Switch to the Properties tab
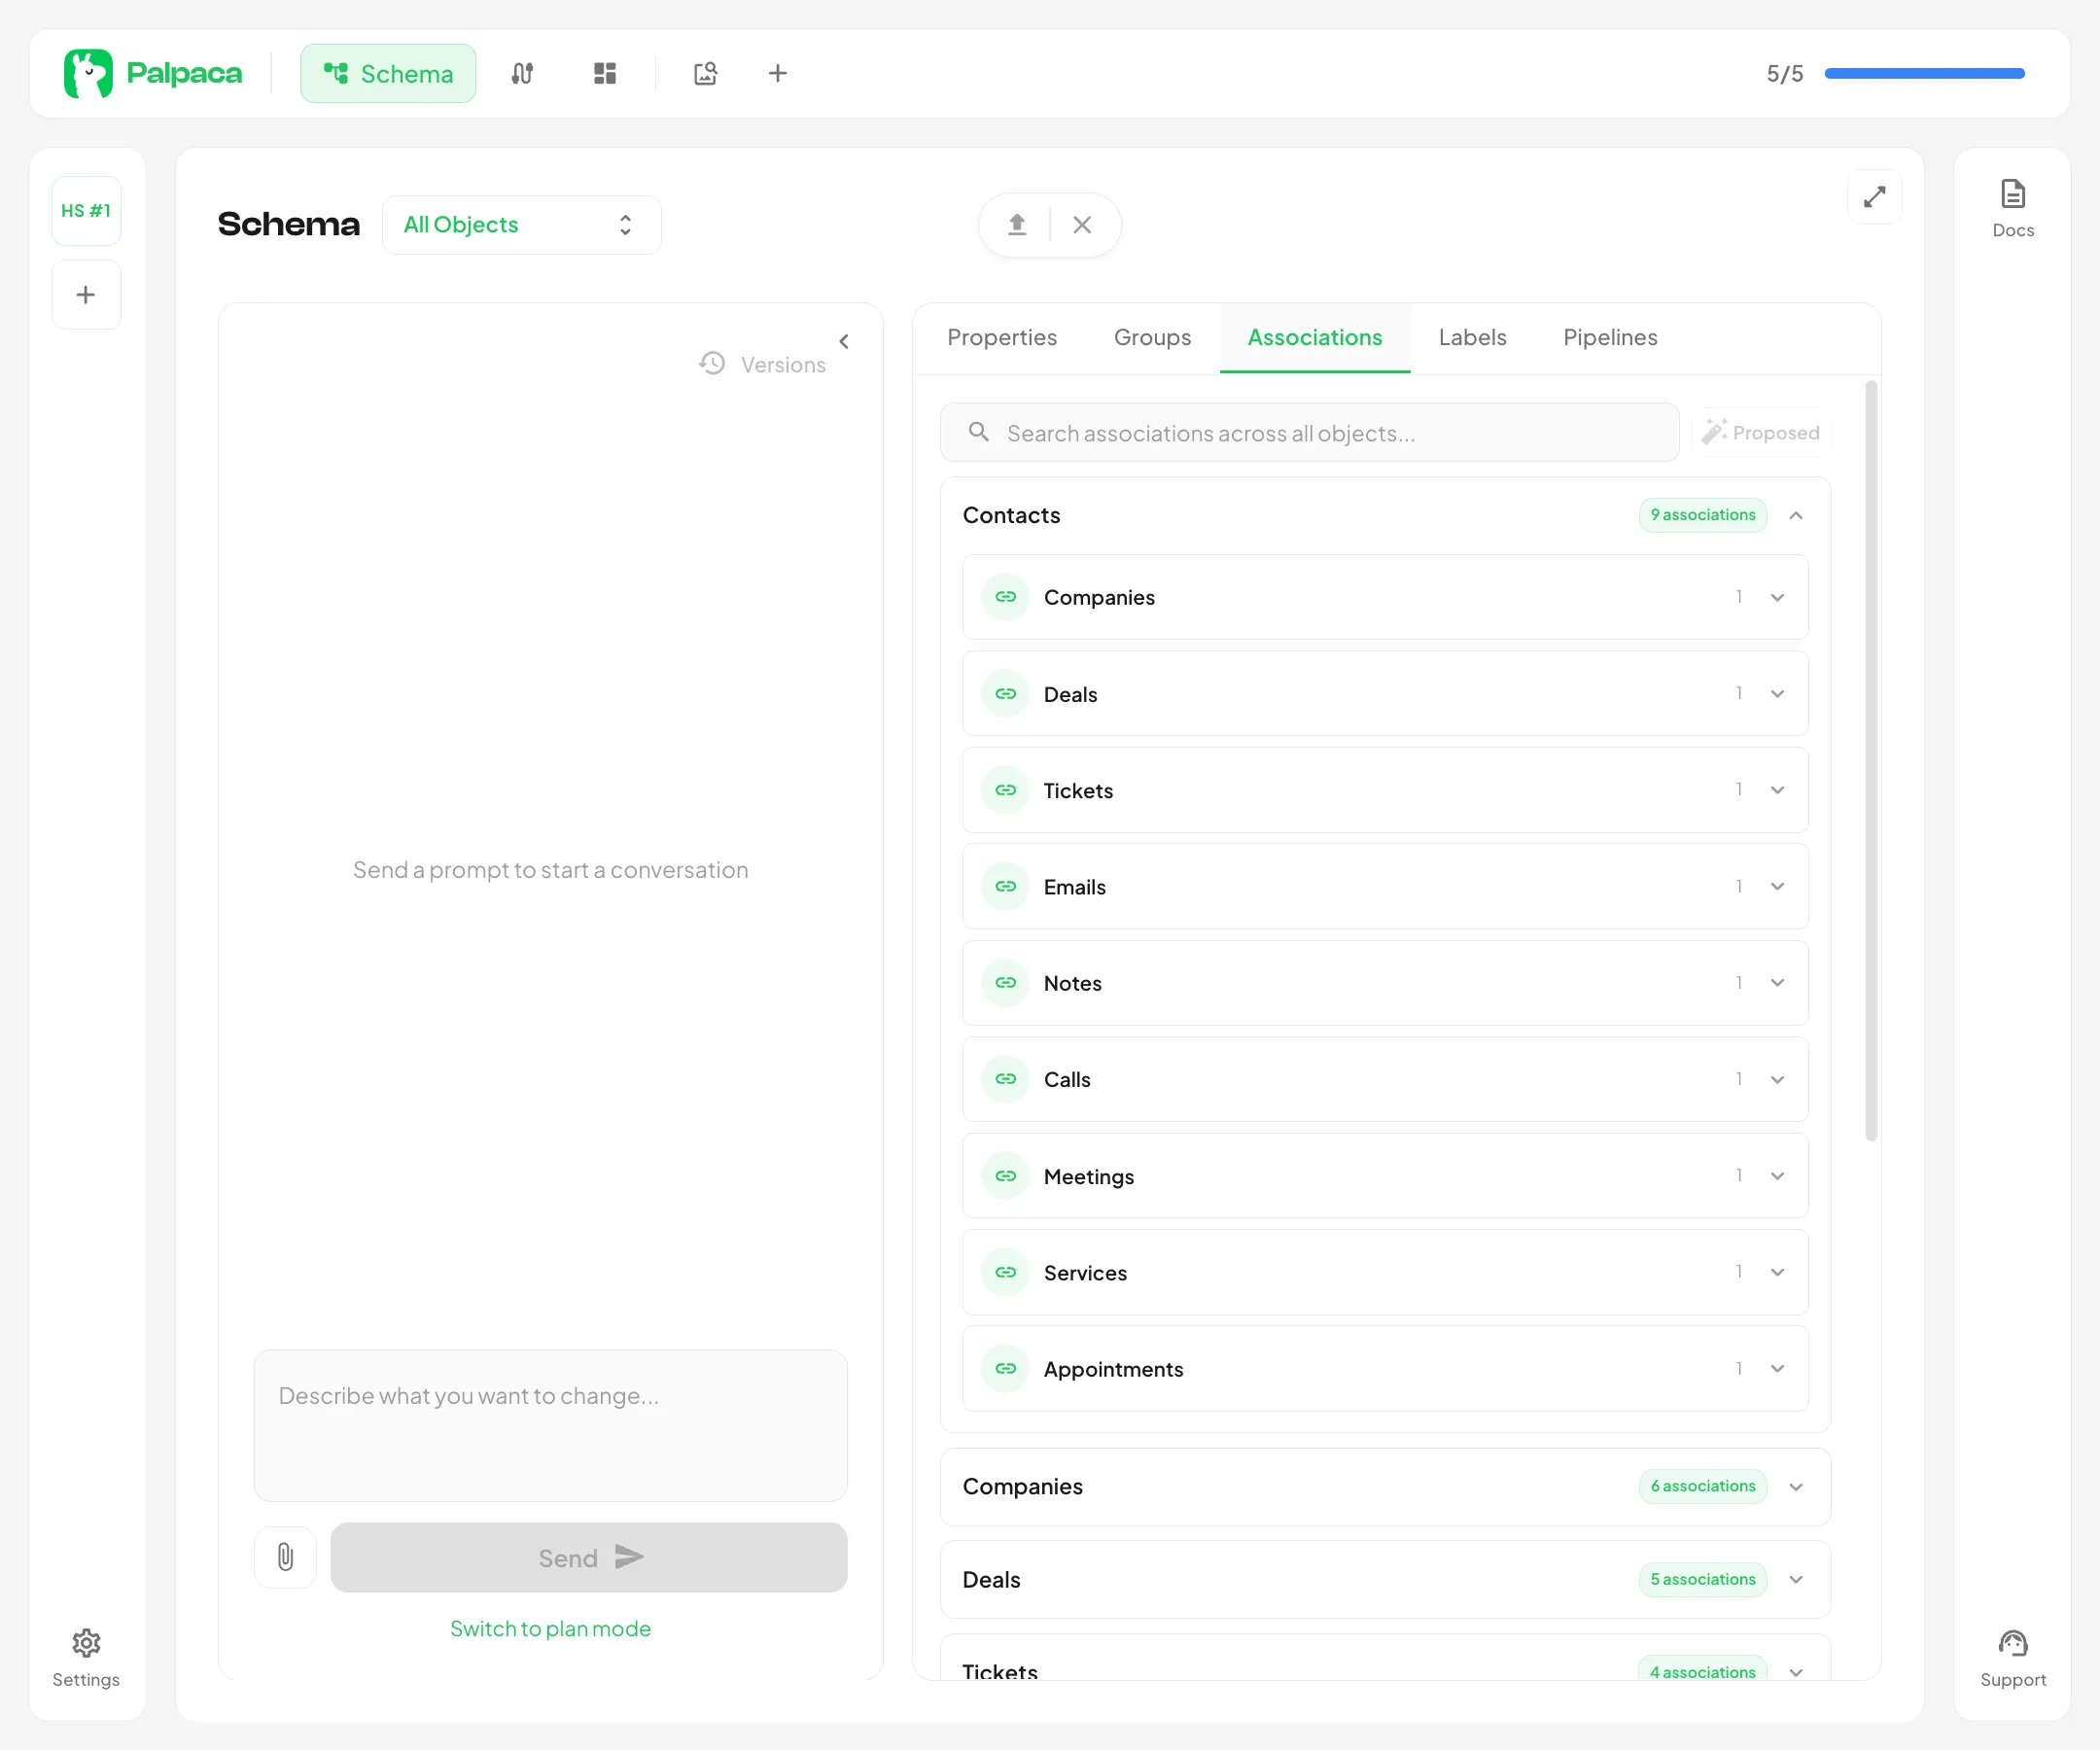The image size is (2100, 1750). [x=1002, y=338]
